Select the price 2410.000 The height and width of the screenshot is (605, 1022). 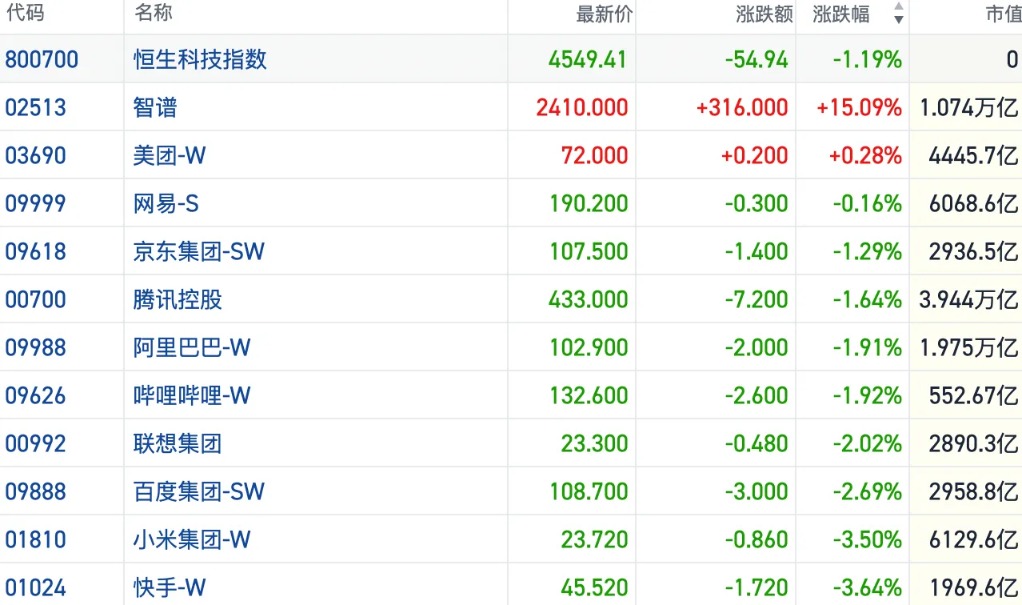(582, 108)
